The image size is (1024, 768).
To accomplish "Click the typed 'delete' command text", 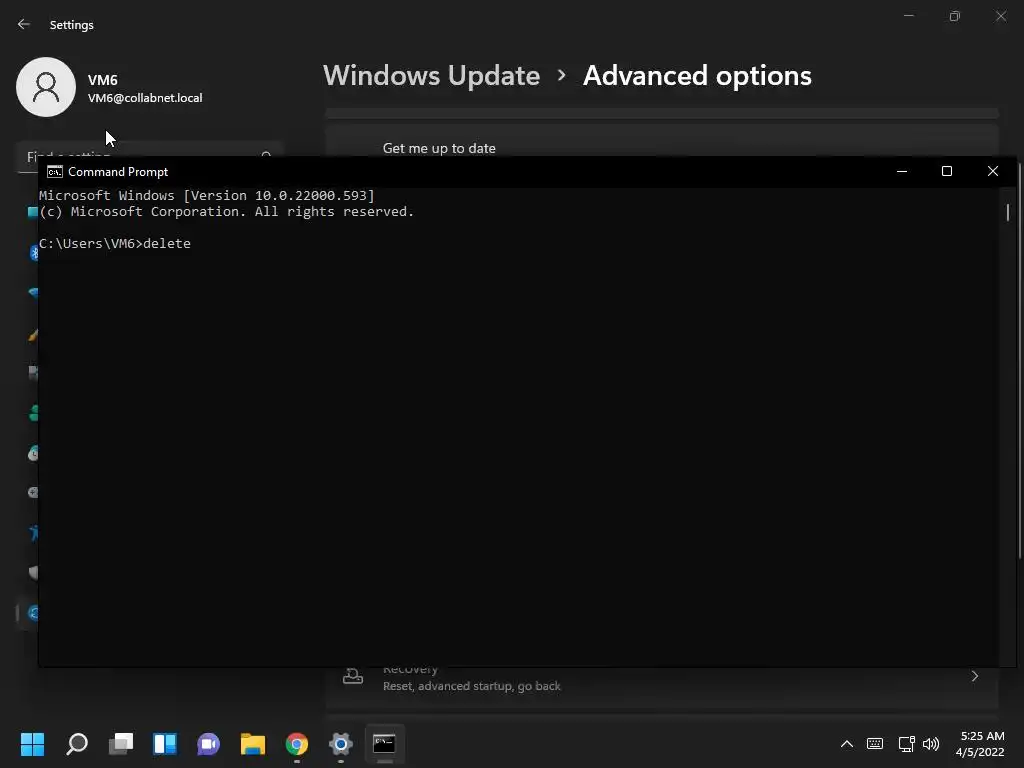I will click(167, 244).
